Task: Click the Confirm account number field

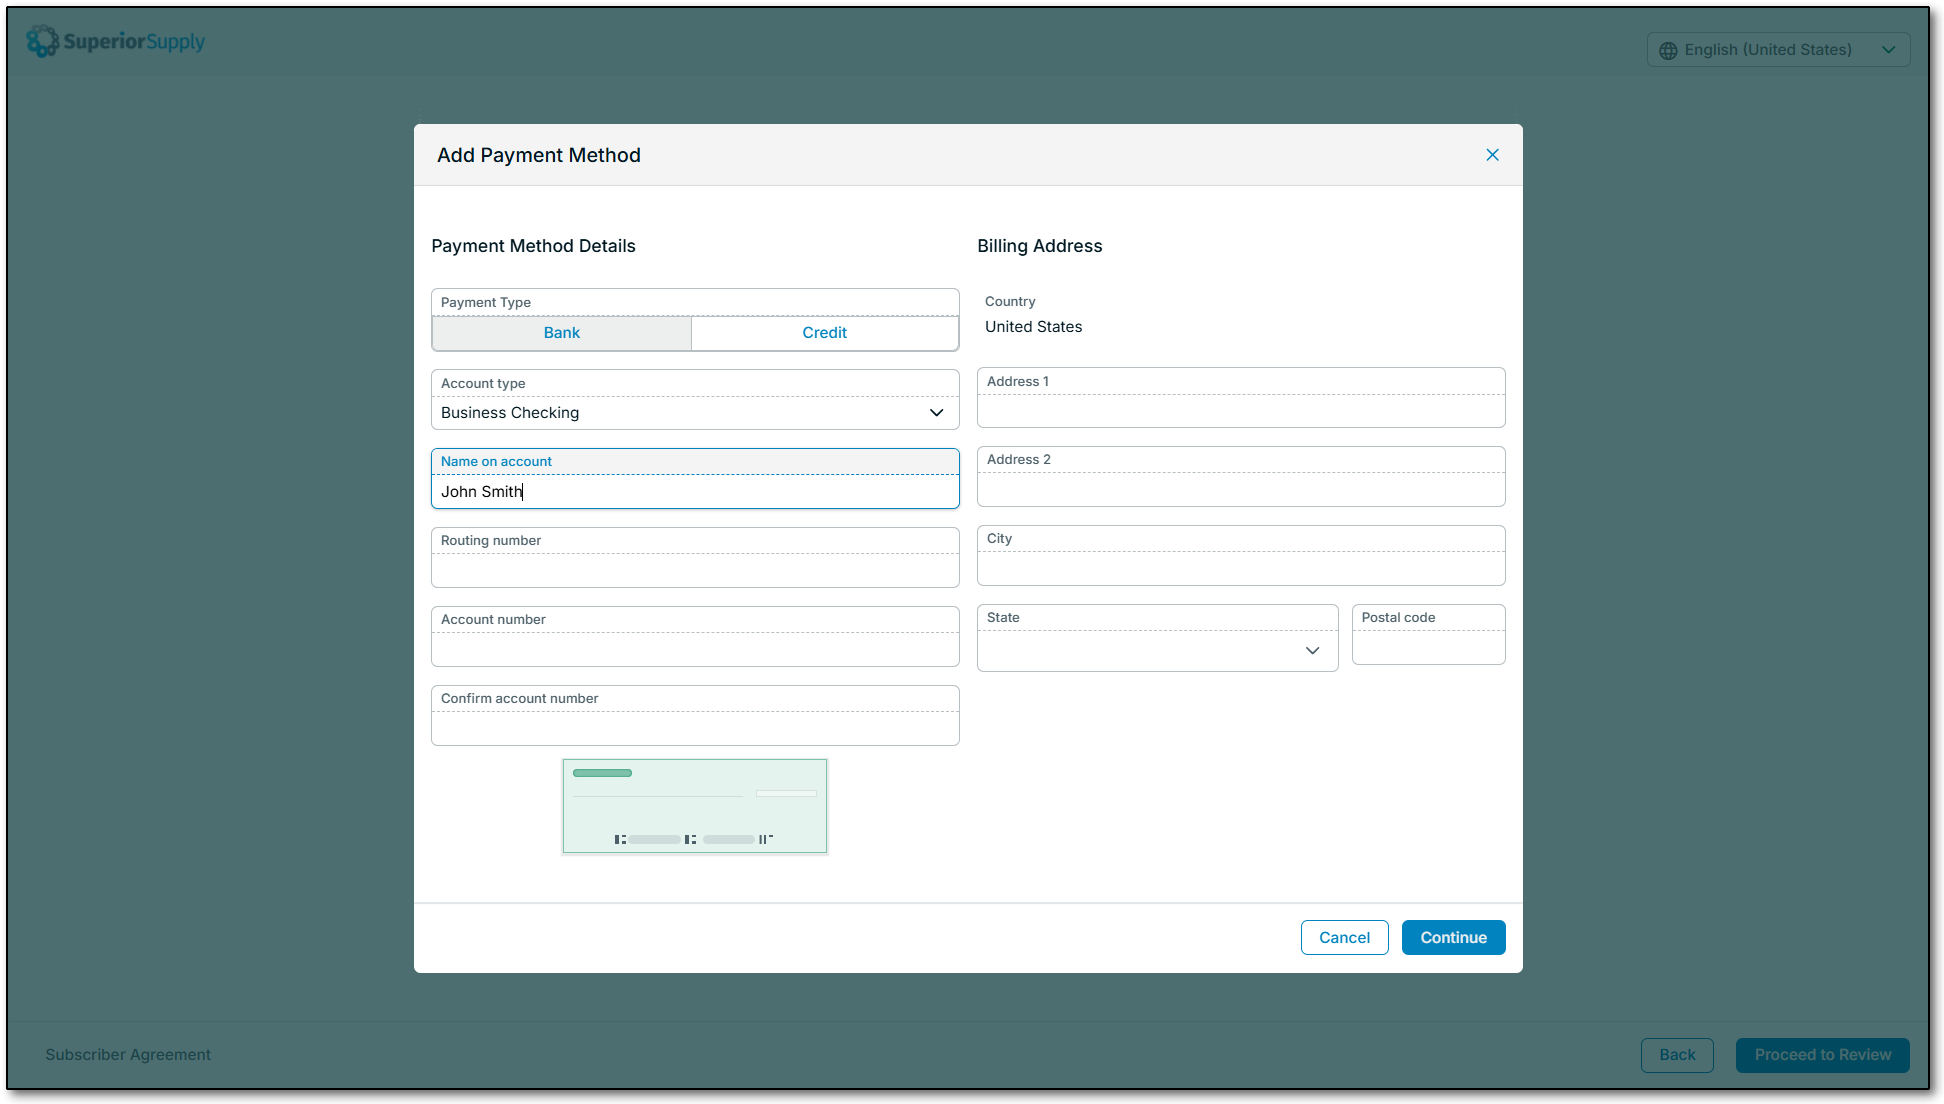Action: (x=695, y=716)
